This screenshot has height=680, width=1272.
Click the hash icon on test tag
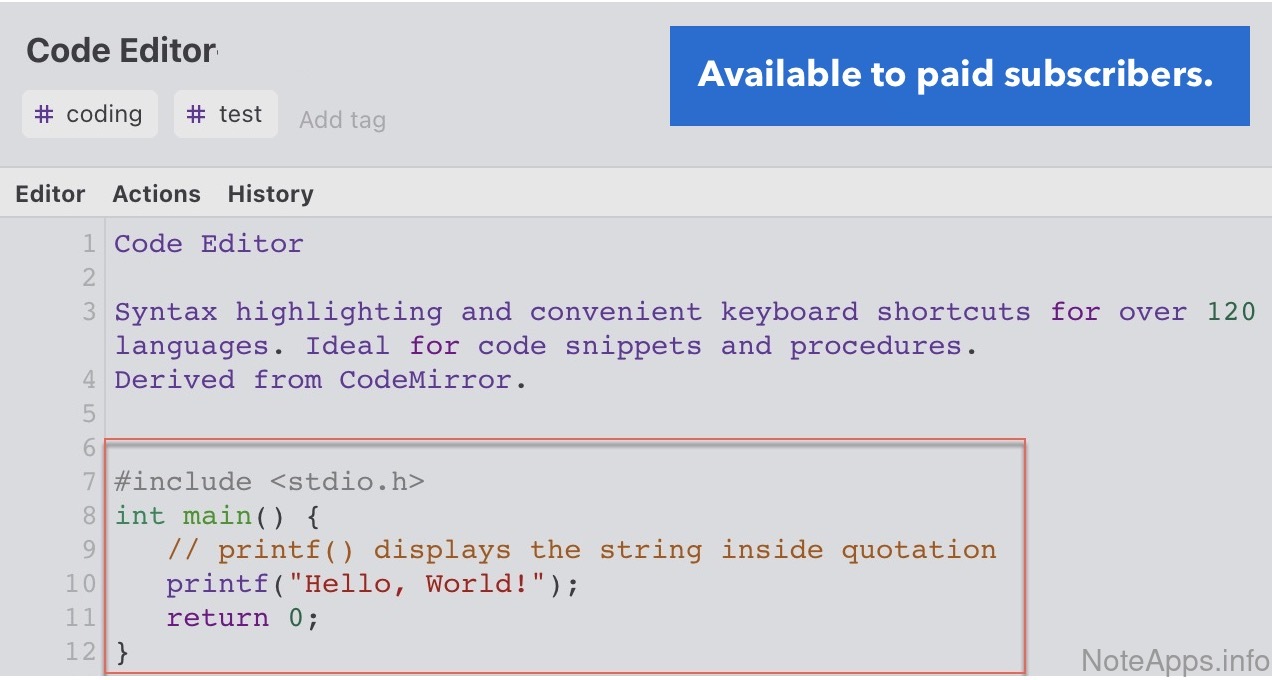click(198, 114)
